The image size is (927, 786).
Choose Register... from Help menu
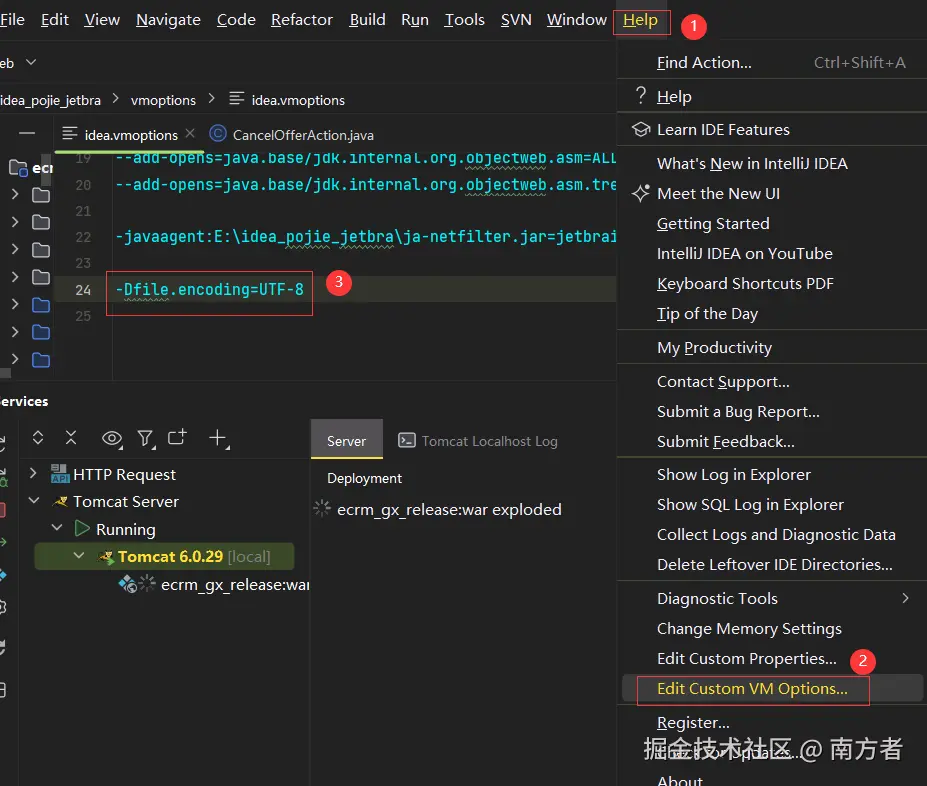(772, 722)
